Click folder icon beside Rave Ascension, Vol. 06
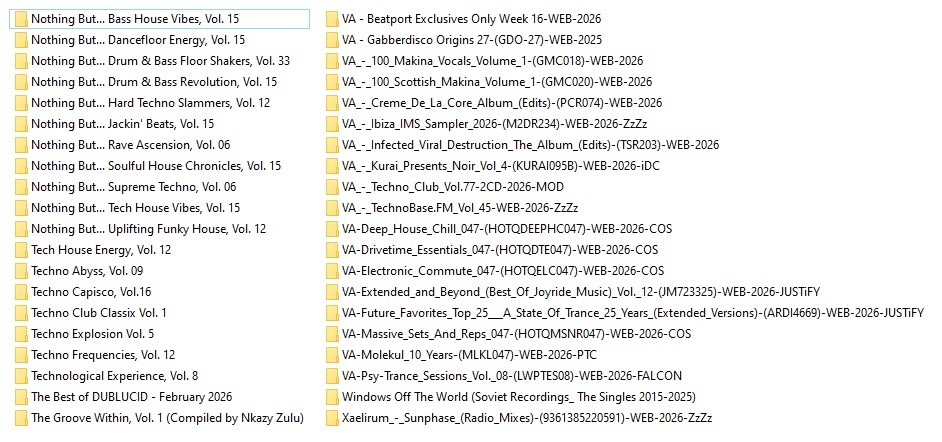Viewport: 942px width, 442px height. 21,145
